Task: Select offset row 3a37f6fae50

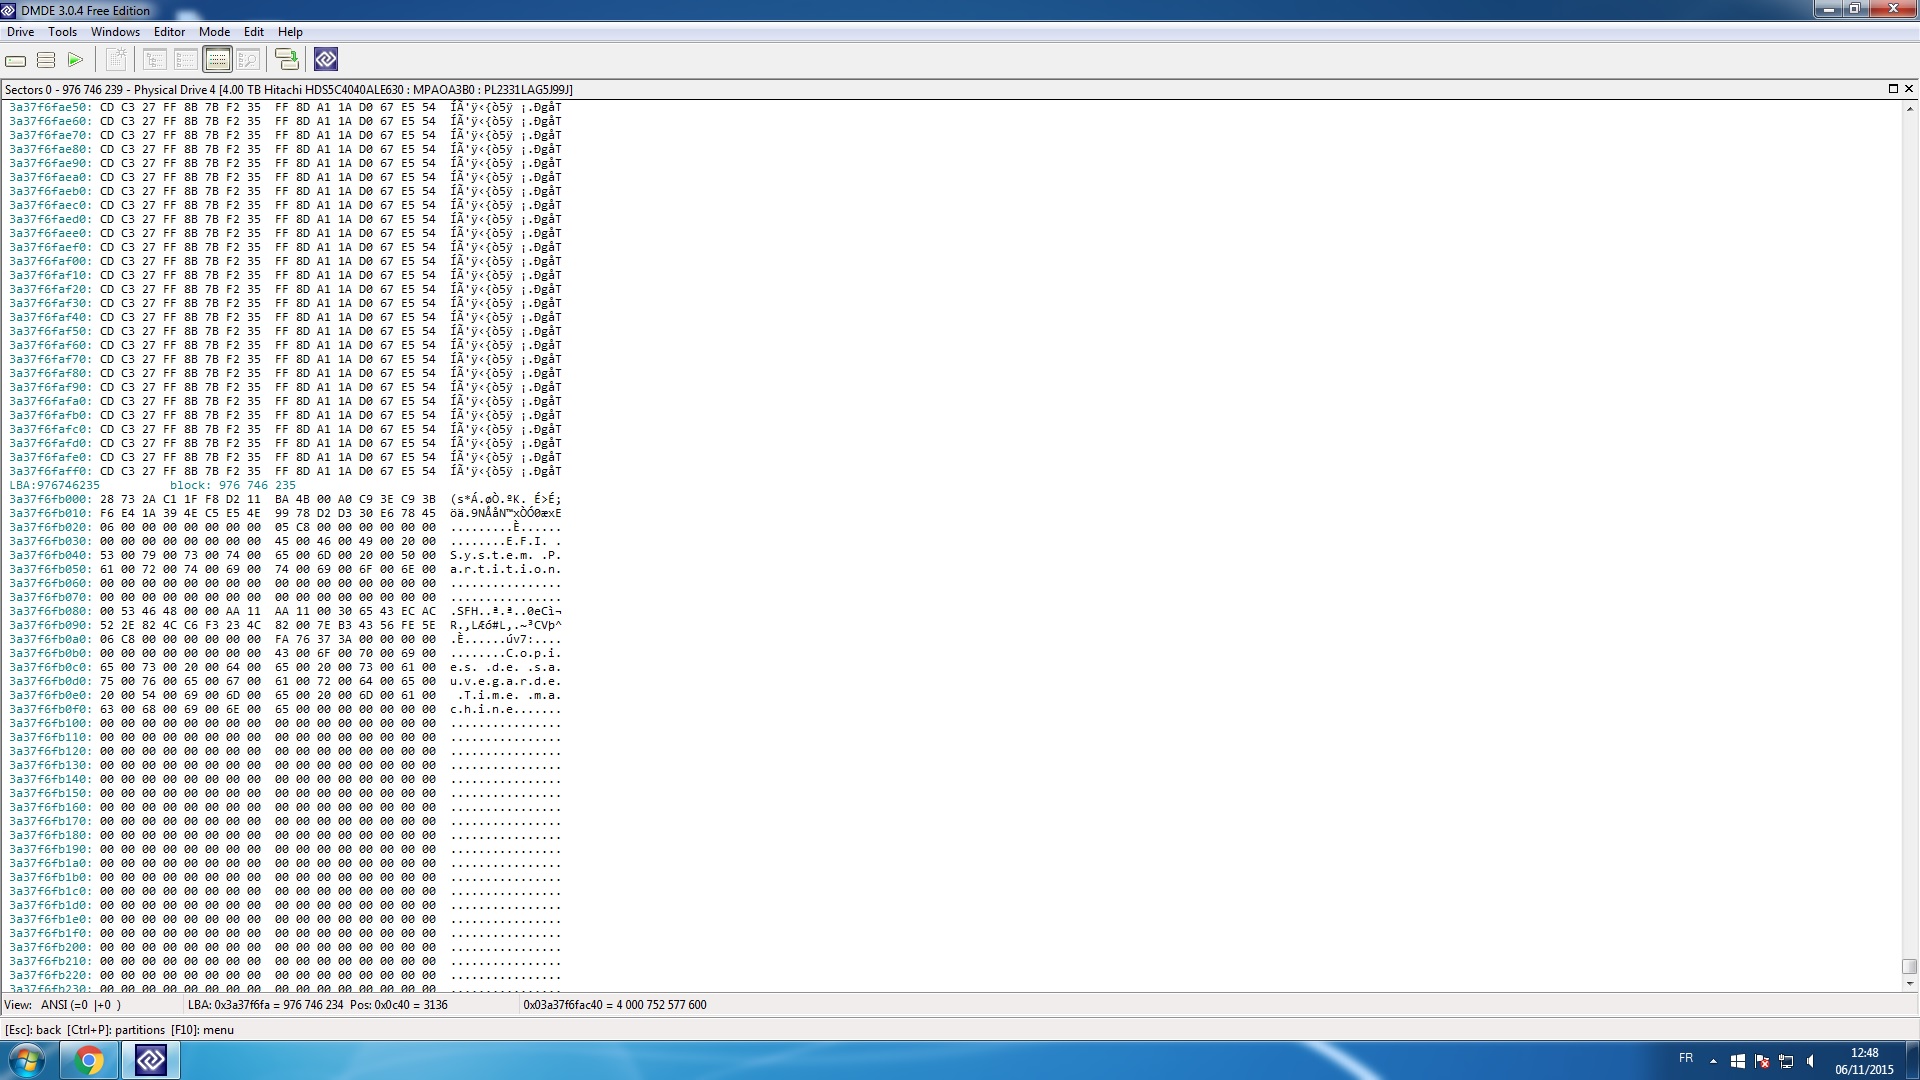Action: [x=285, y=107]
